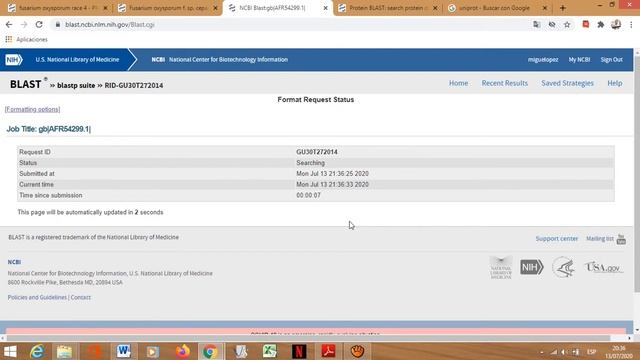Viewport: 640px width, 360px height.
Task: Sign Out of NCBI
Action: coord(611,60)
